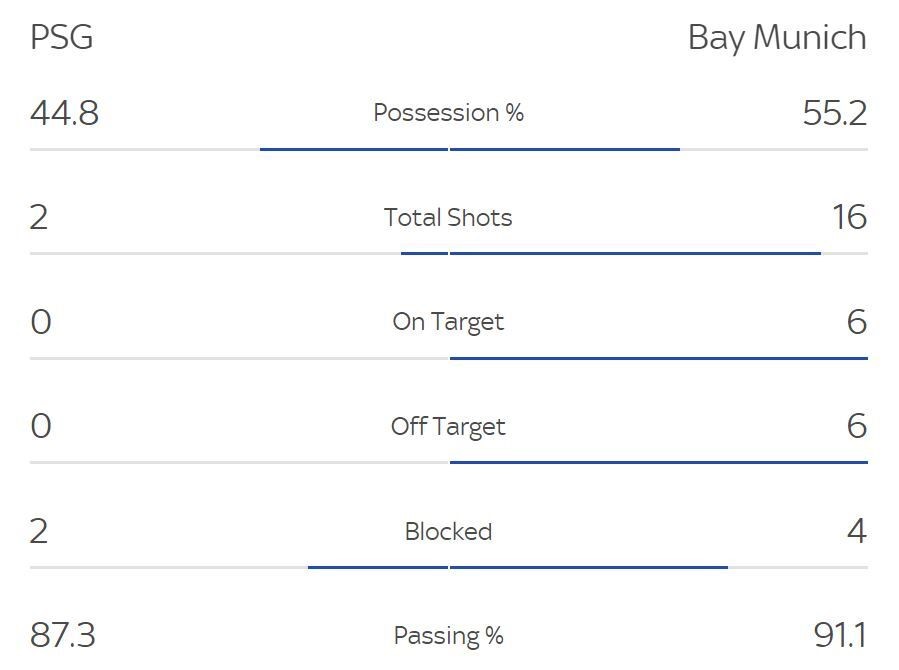Click Bay Munich's Blocked value of 4

click(856, 531)
